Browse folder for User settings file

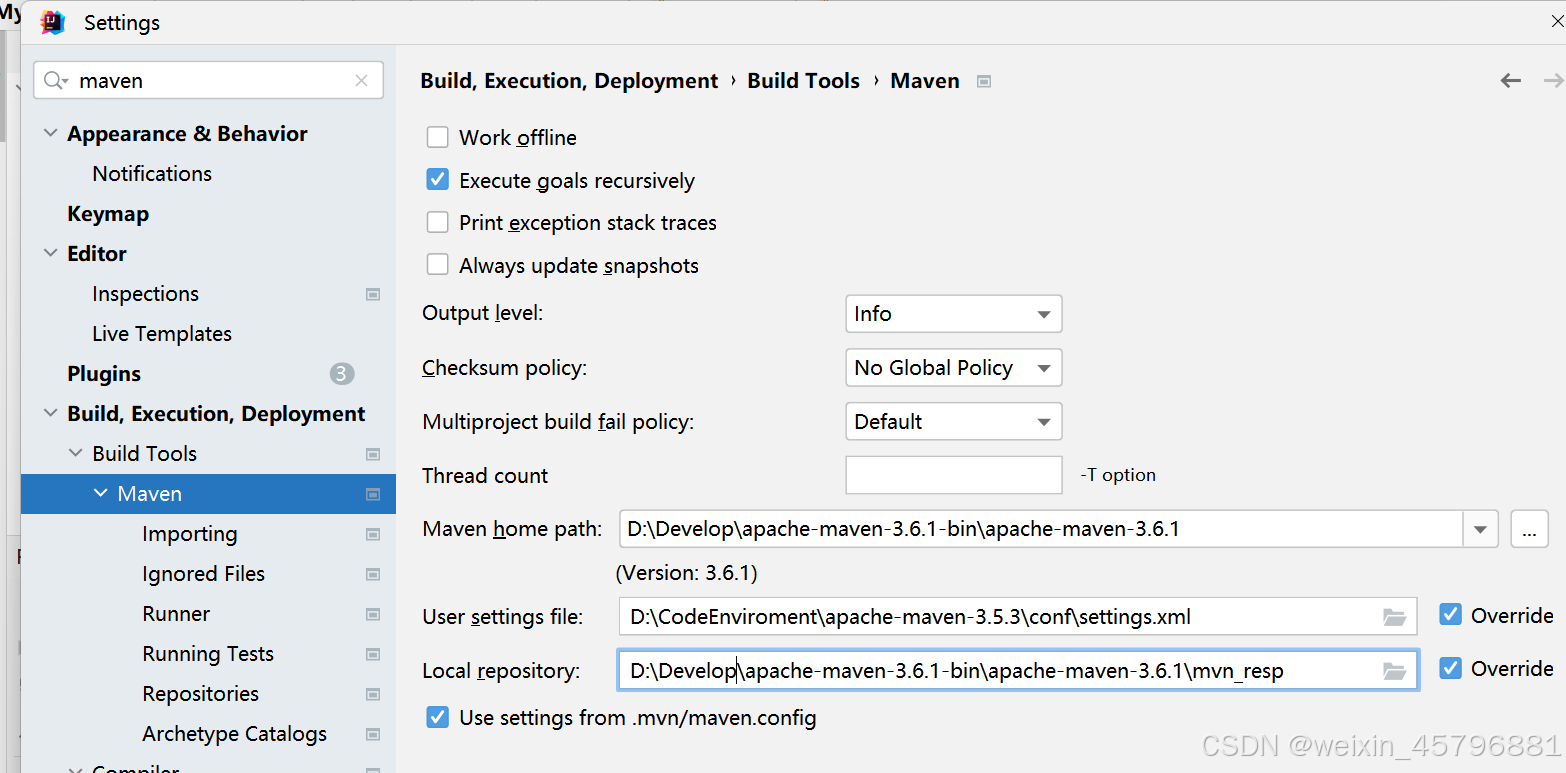click(1395, 617)
